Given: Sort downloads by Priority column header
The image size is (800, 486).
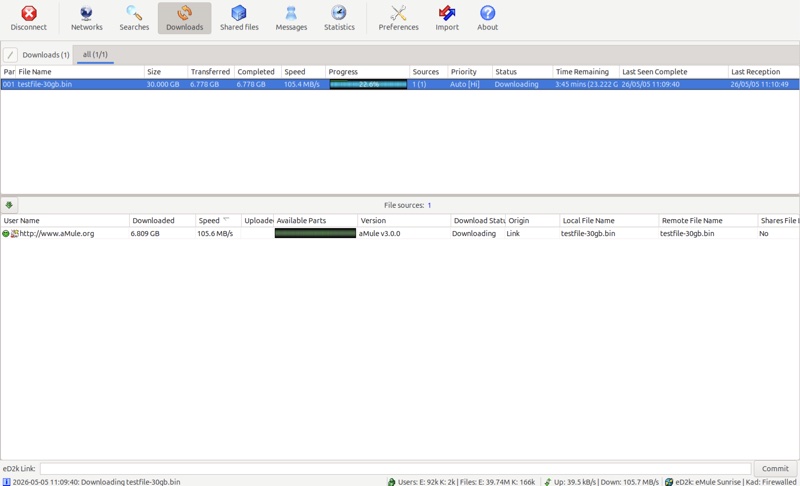Looking at the screenshot, I should (469, 72).
